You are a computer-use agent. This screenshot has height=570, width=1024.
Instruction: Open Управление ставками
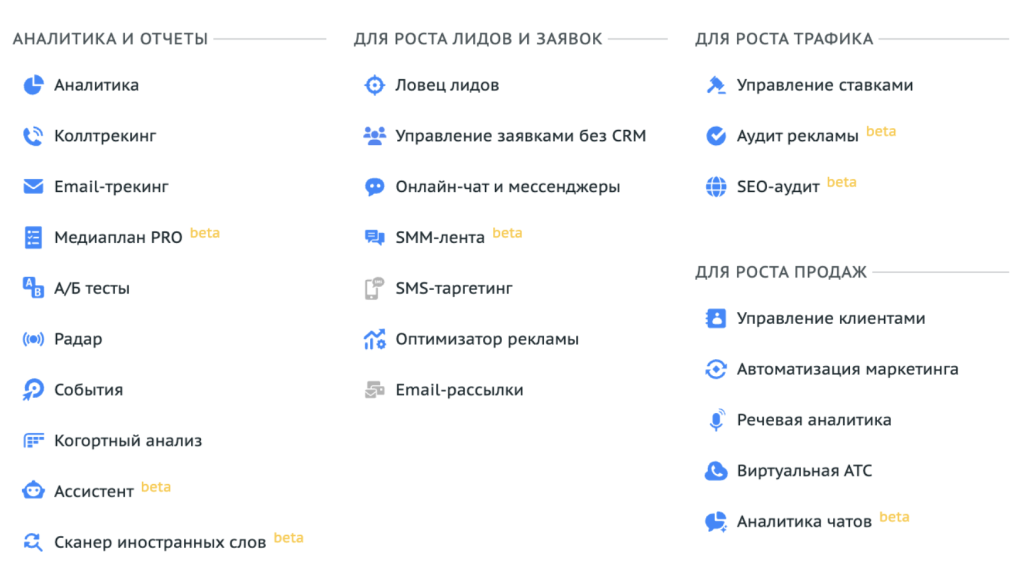click(x=825, y=85)
